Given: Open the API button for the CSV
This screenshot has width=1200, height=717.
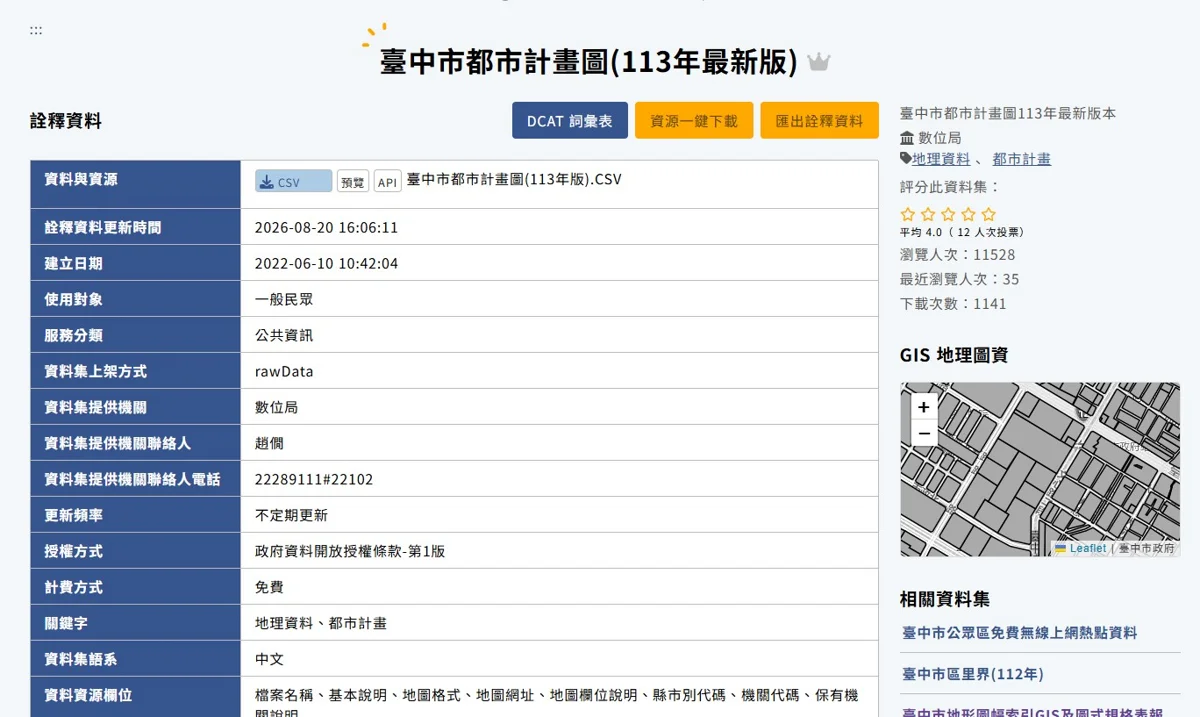Looking at the screenshot, I should (388, 182).
